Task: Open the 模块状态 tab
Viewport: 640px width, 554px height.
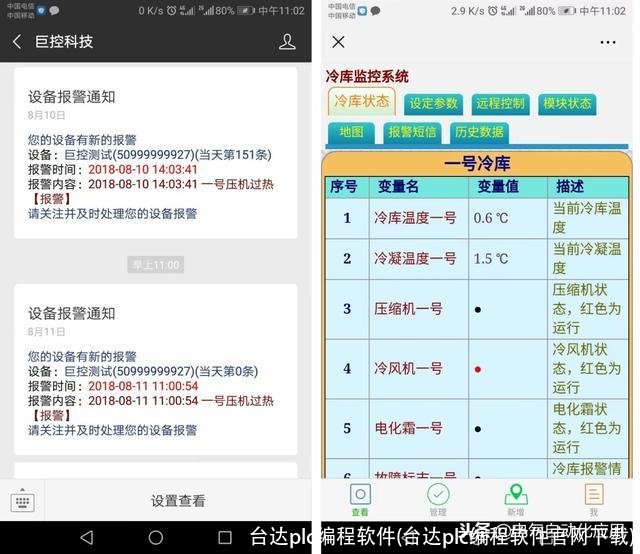Action: coord(567,104)
